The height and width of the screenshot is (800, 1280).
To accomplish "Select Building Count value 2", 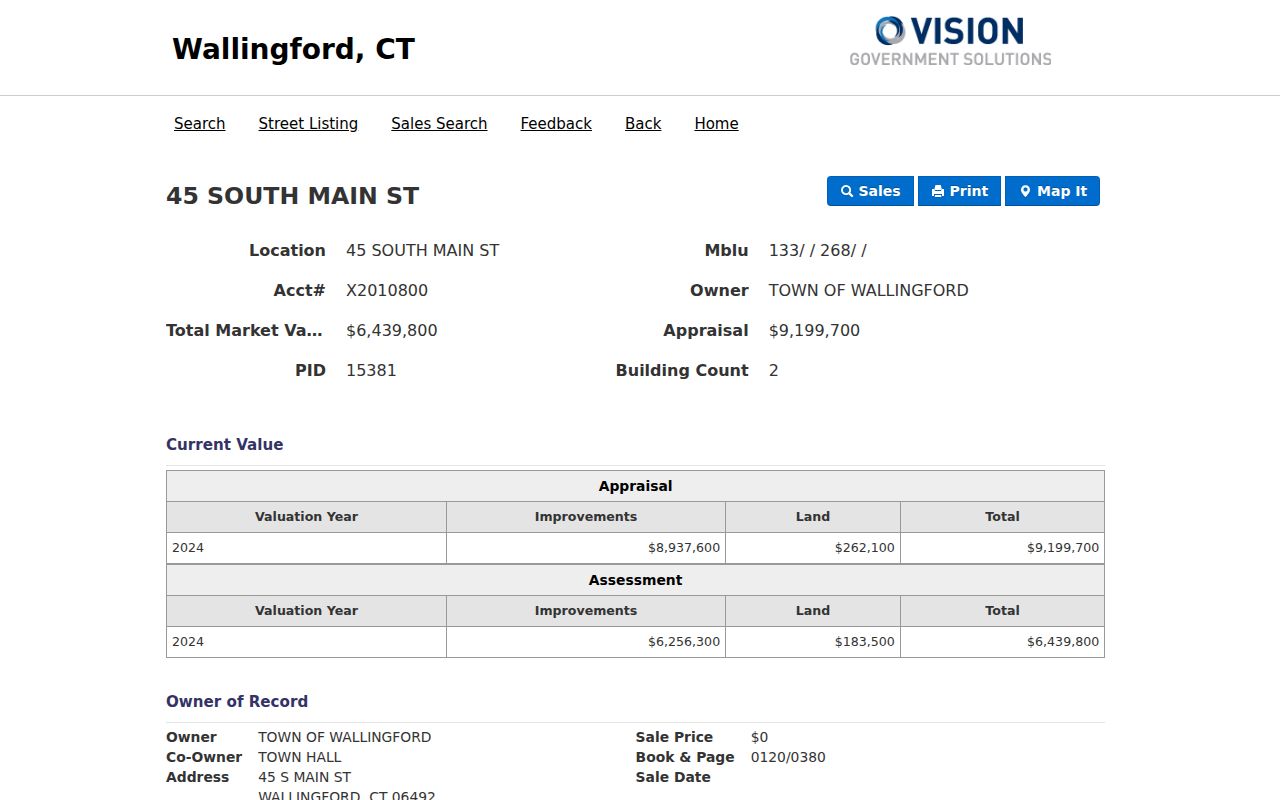I will pyautogui.click(x=774, y=370).
